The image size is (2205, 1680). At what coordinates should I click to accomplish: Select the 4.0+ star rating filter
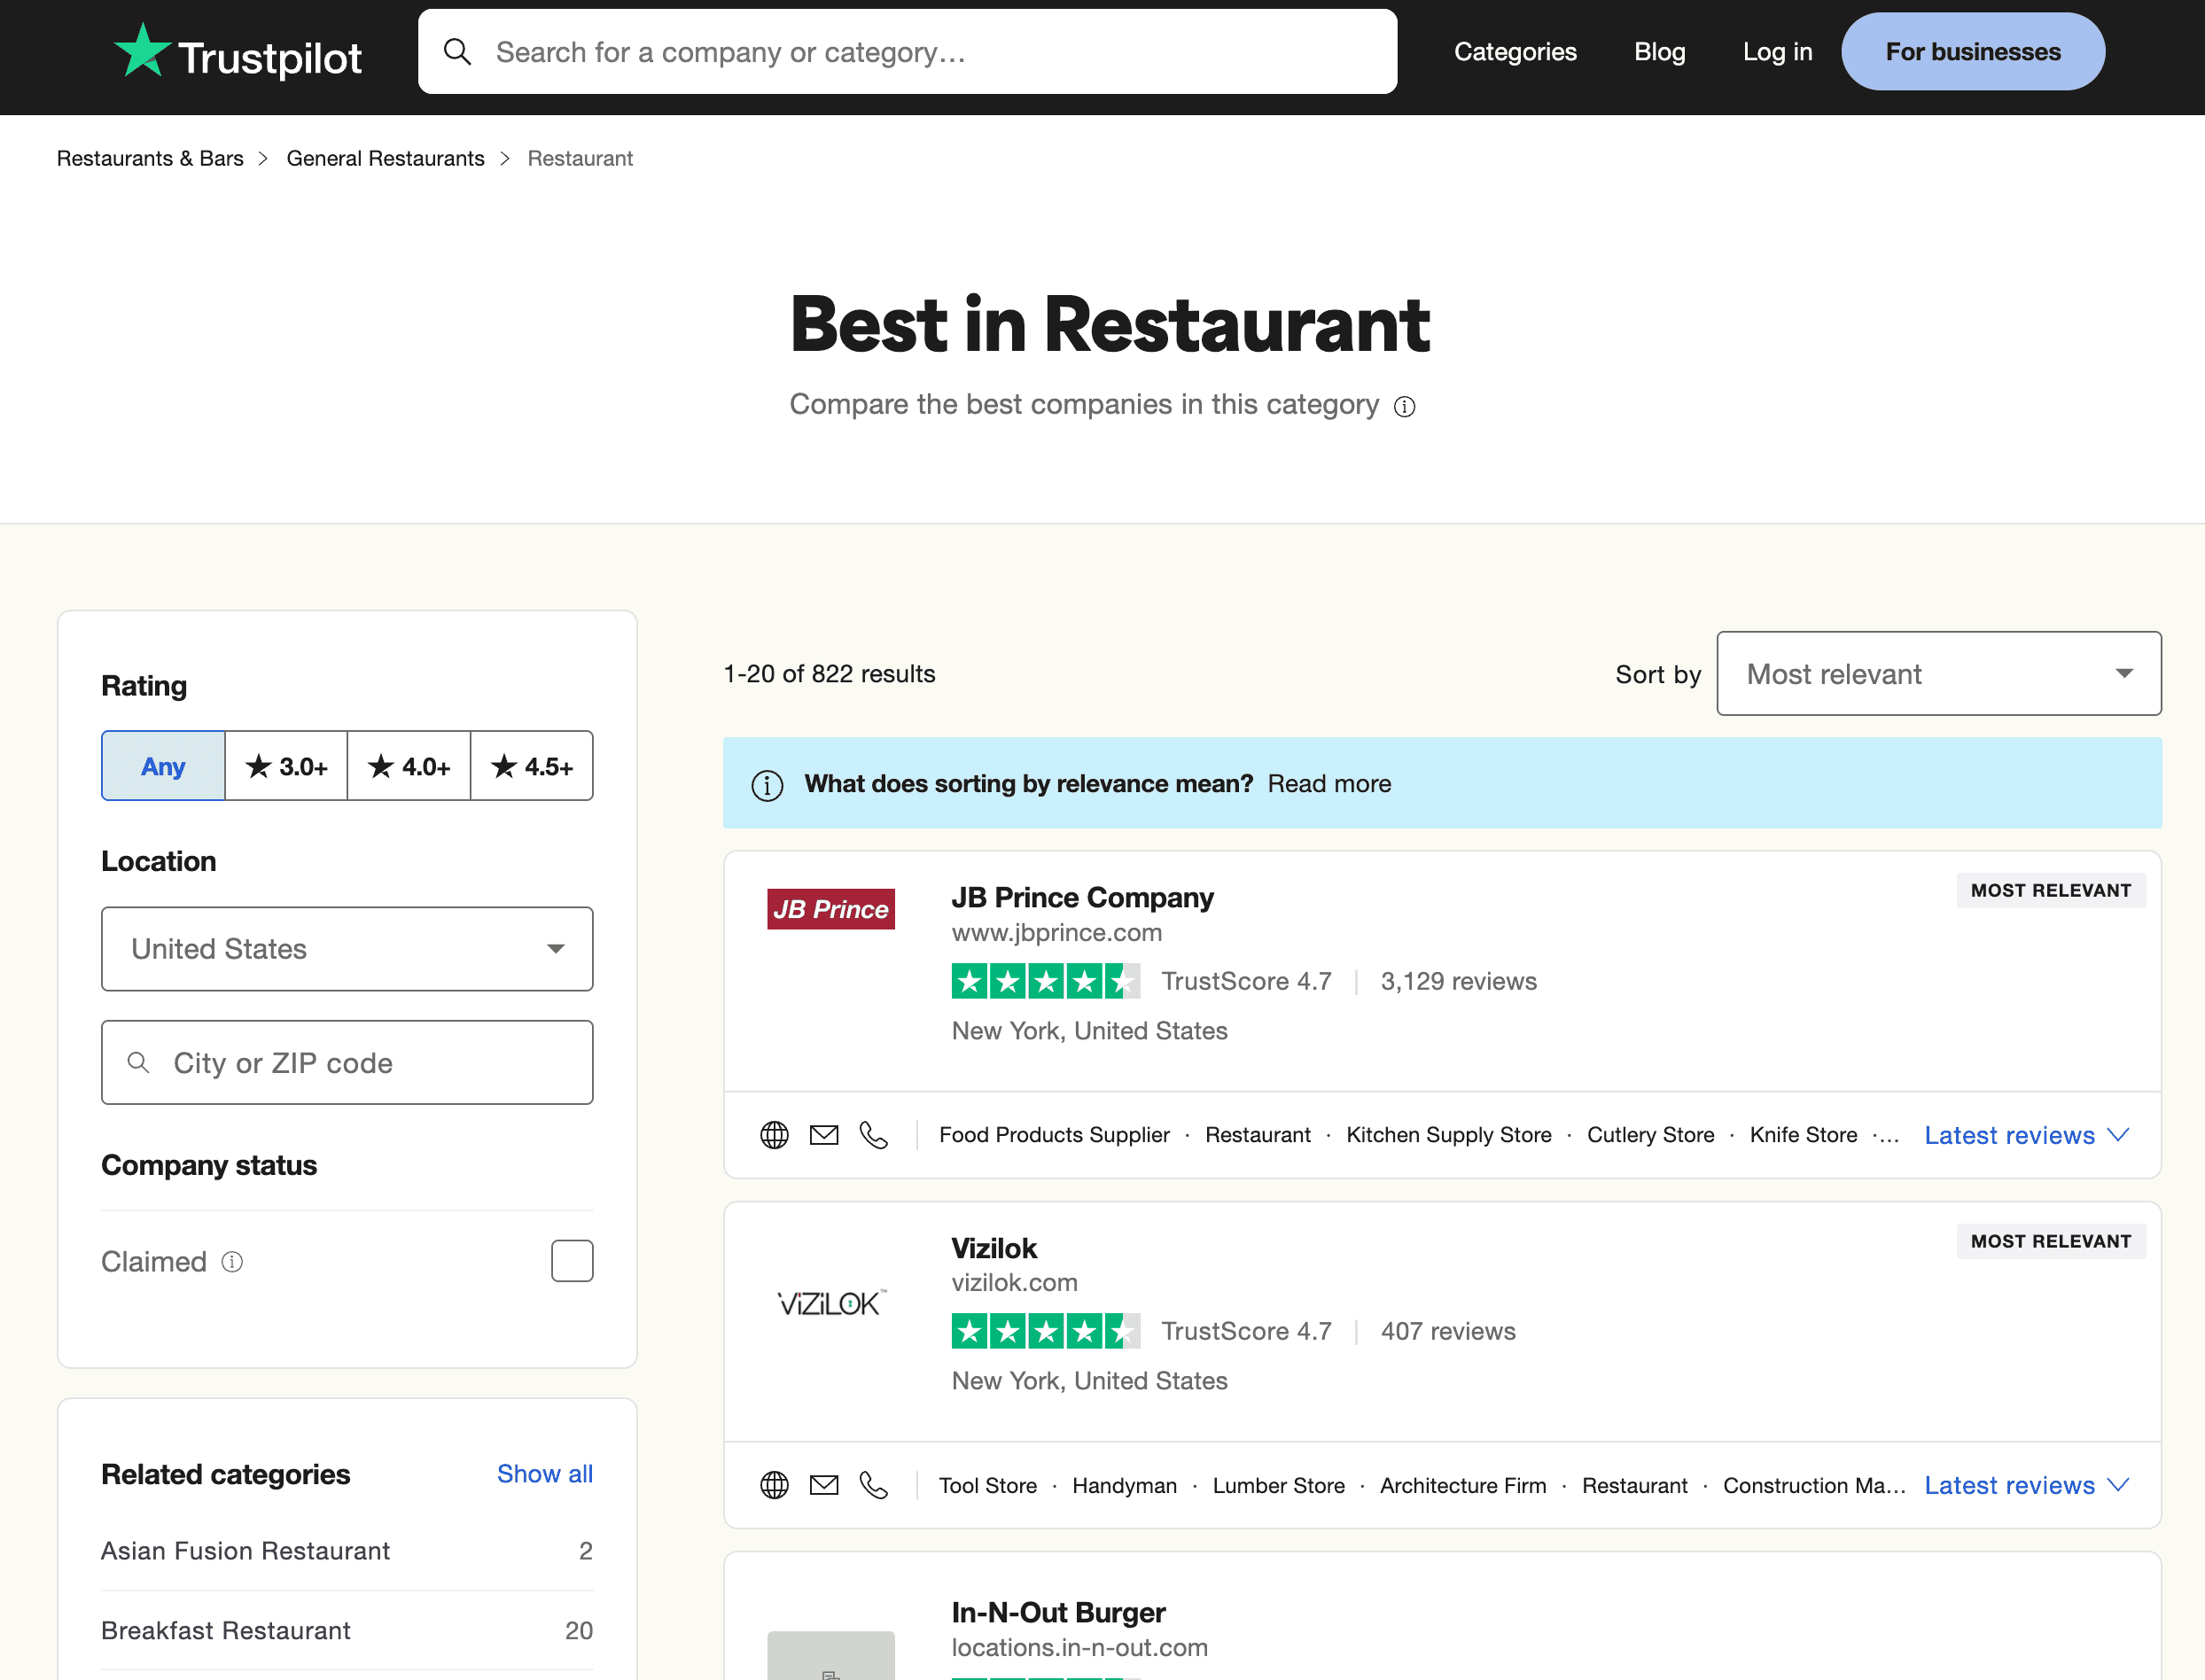click(408, 766)
